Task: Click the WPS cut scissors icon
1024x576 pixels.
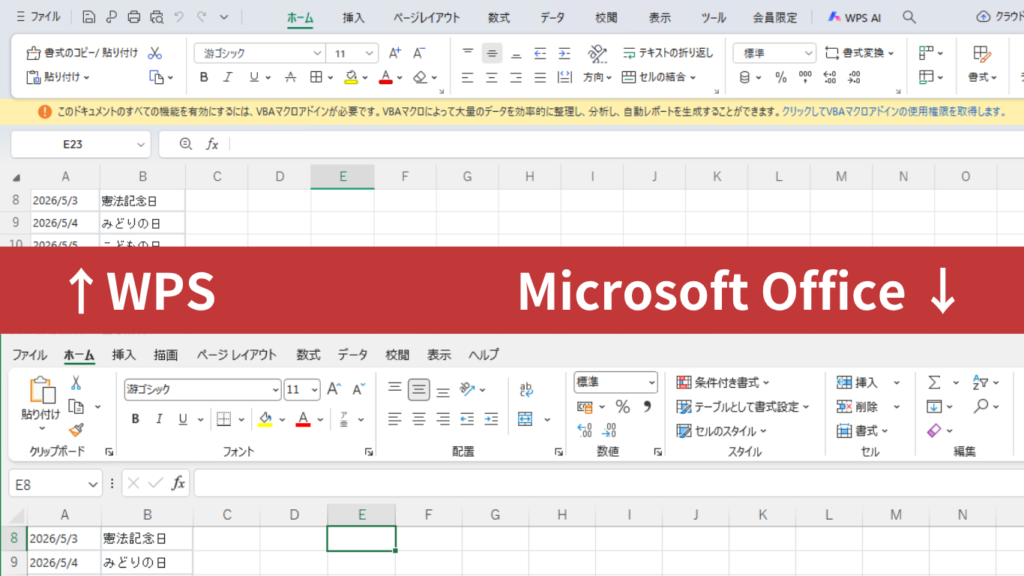Action: pos(155,53)
